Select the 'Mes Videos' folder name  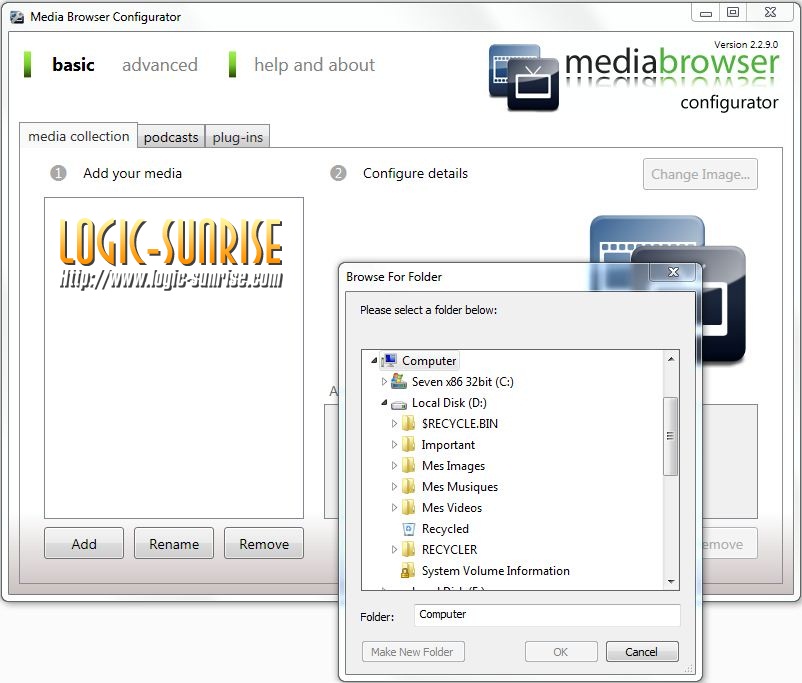[452, 508]
